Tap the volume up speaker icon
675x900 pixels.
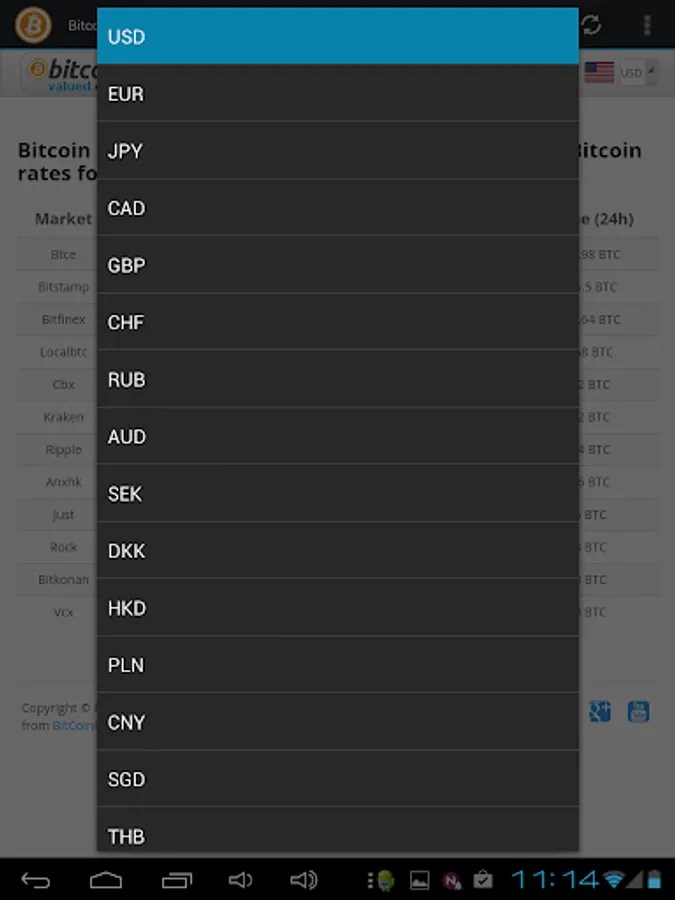click(303, 880)
